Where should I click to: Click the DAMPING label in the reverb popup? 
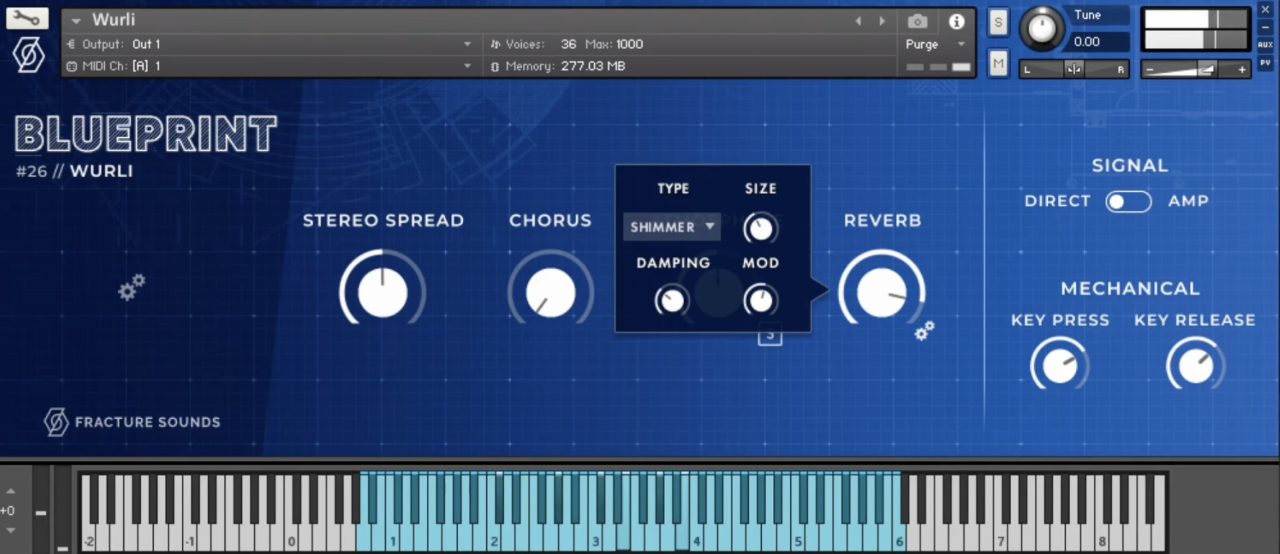pyautogui.click(x=673, y=263)
